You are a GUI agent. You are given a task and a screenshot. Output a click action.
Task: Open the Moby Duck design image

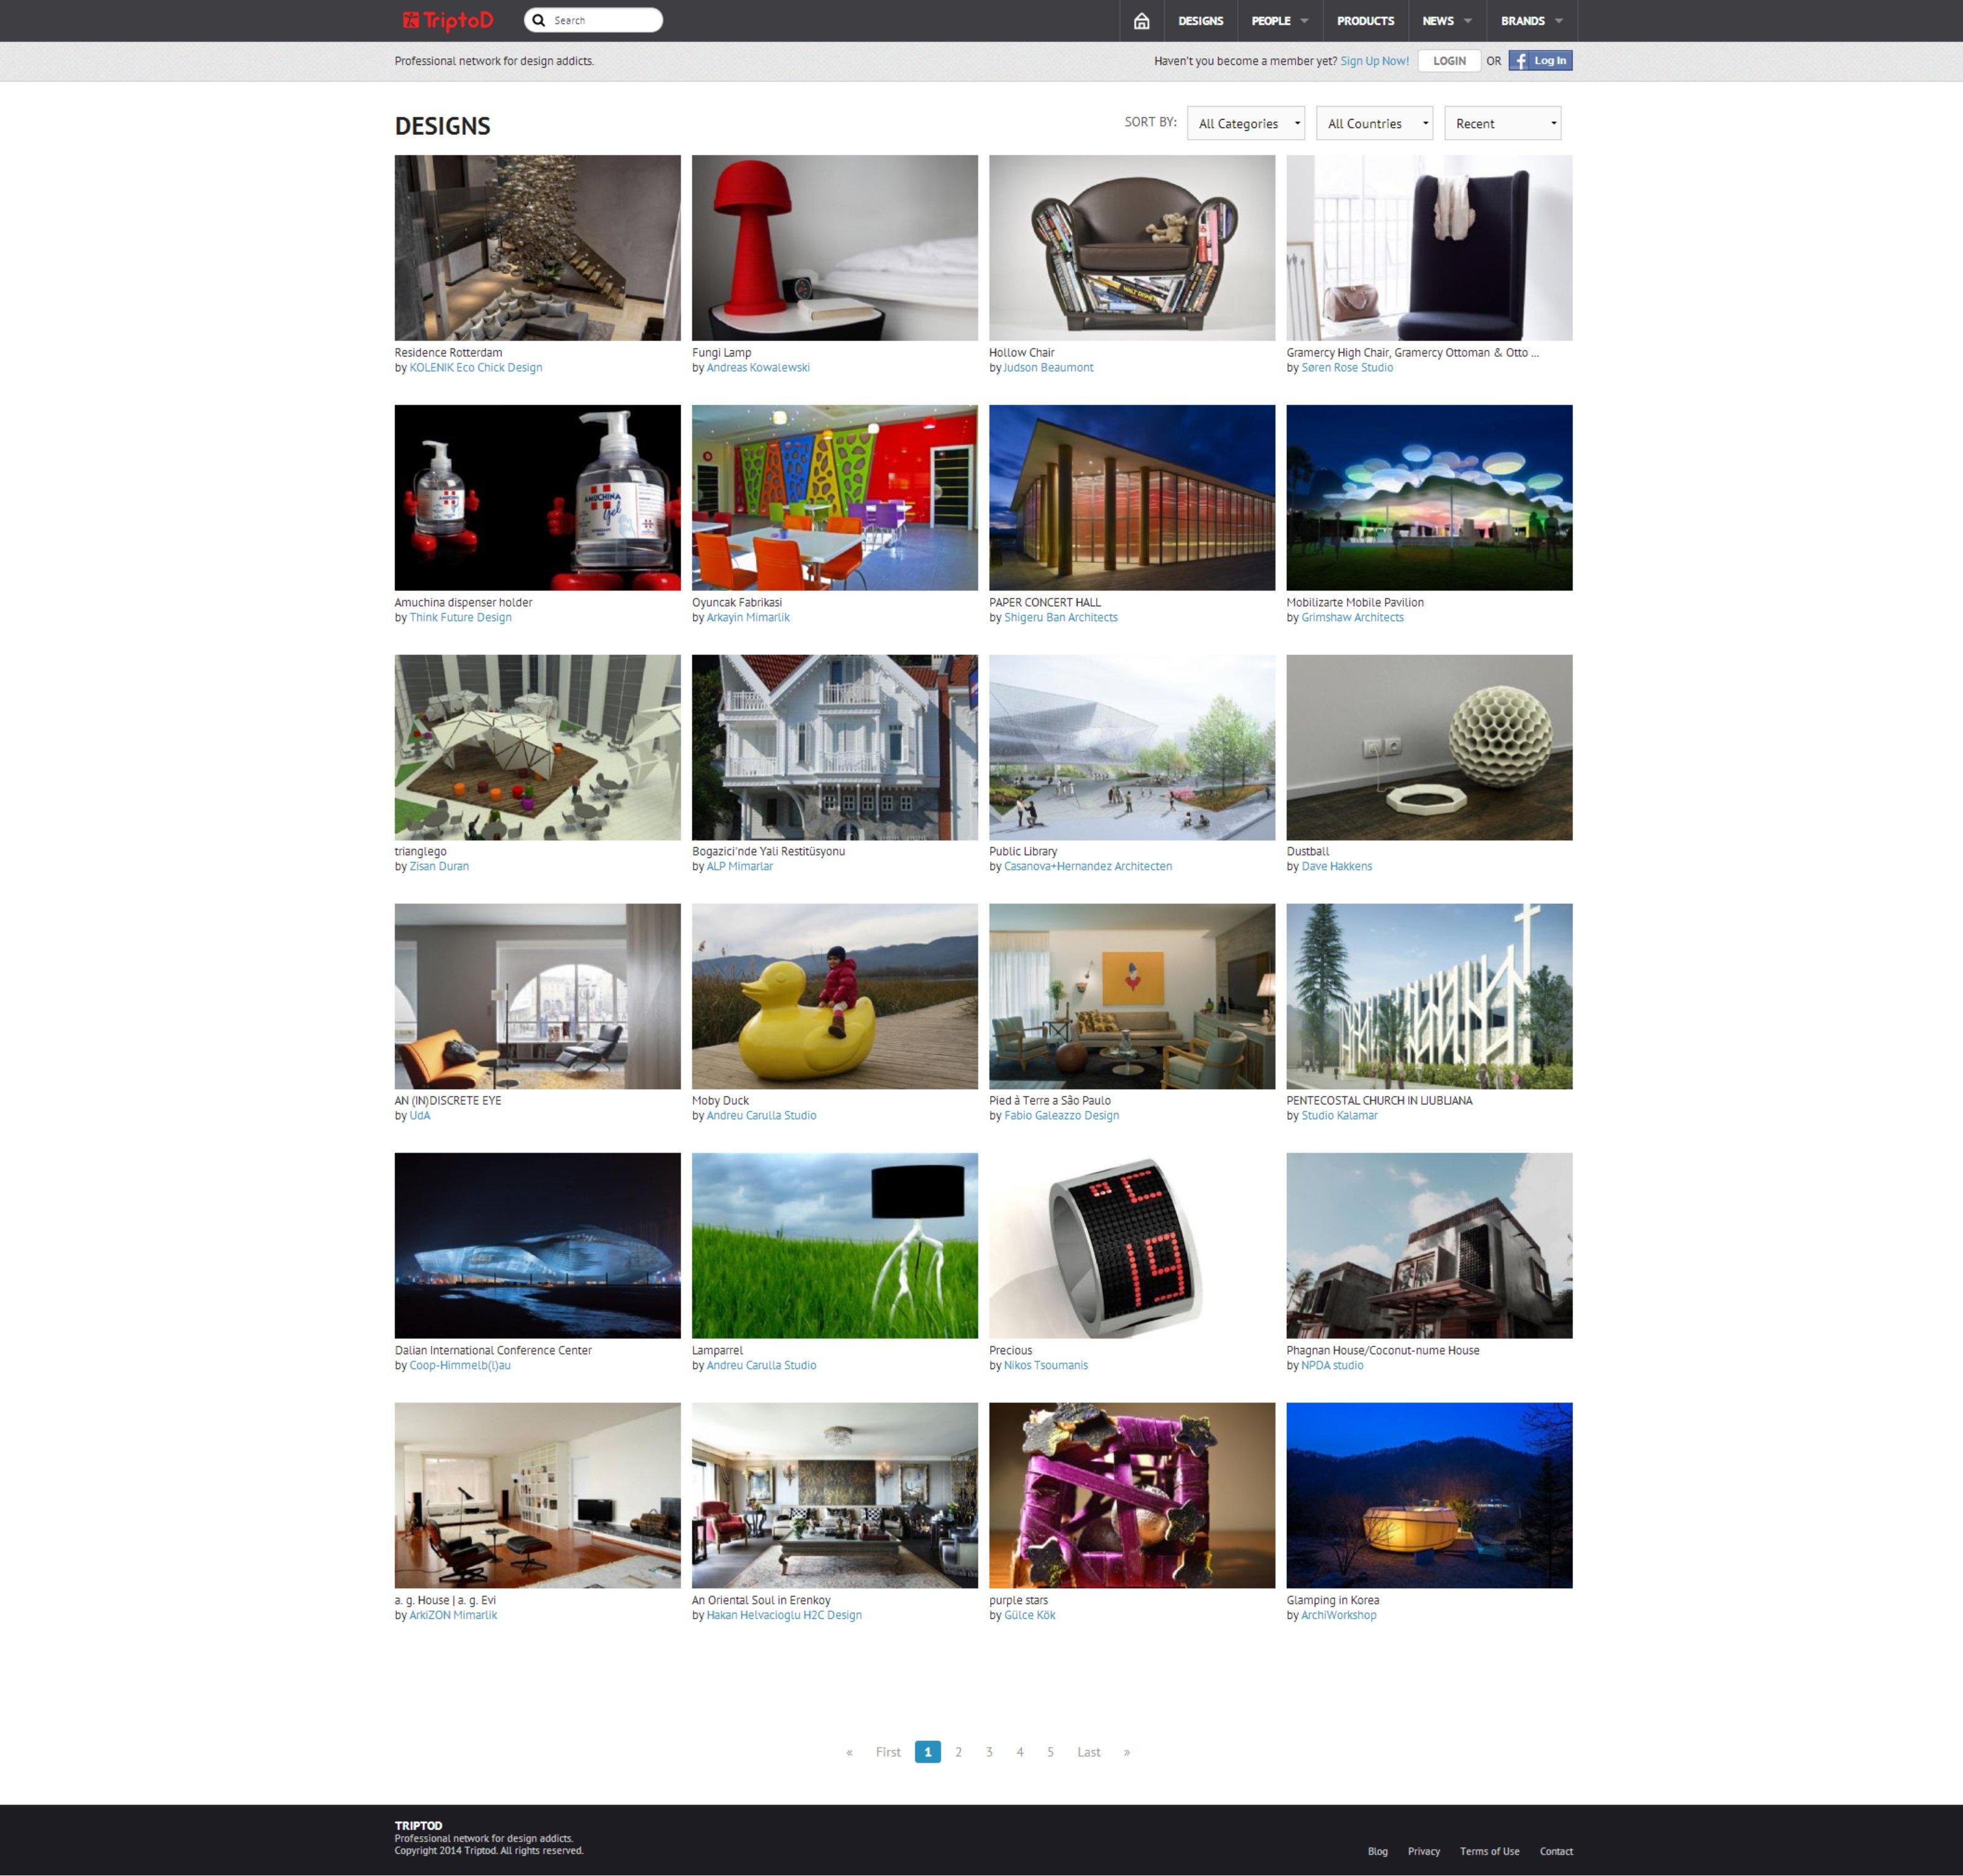tap(834, 996)
